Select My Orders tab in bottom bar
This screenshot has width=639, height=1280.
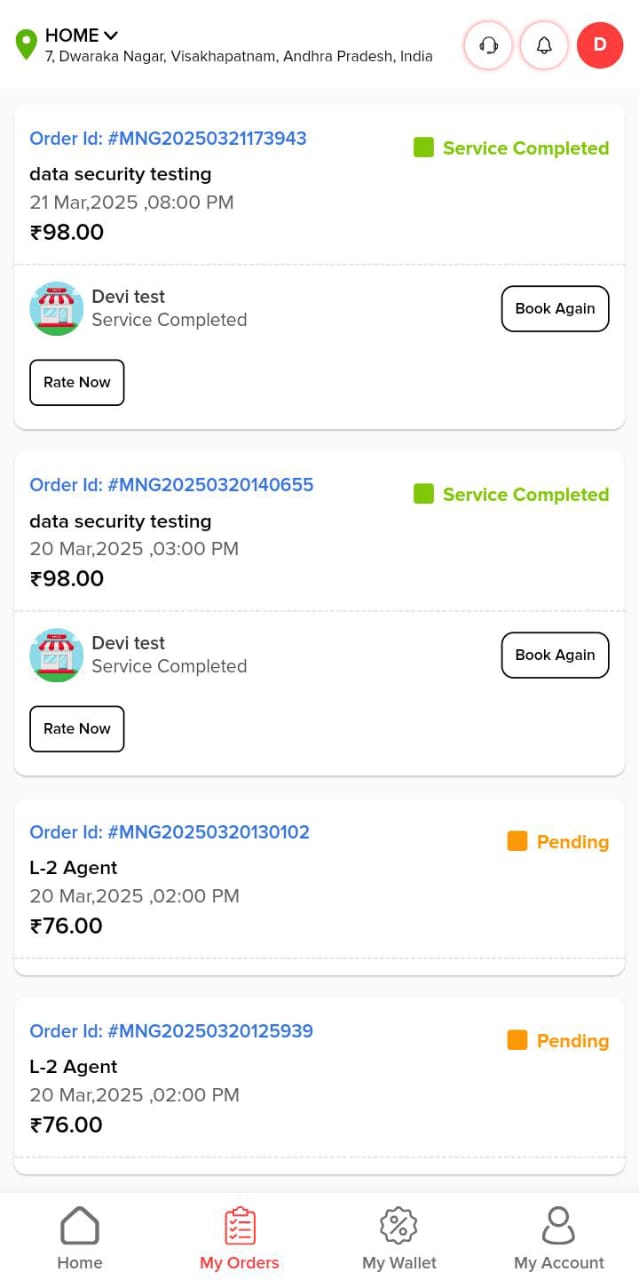(240, 1237)
